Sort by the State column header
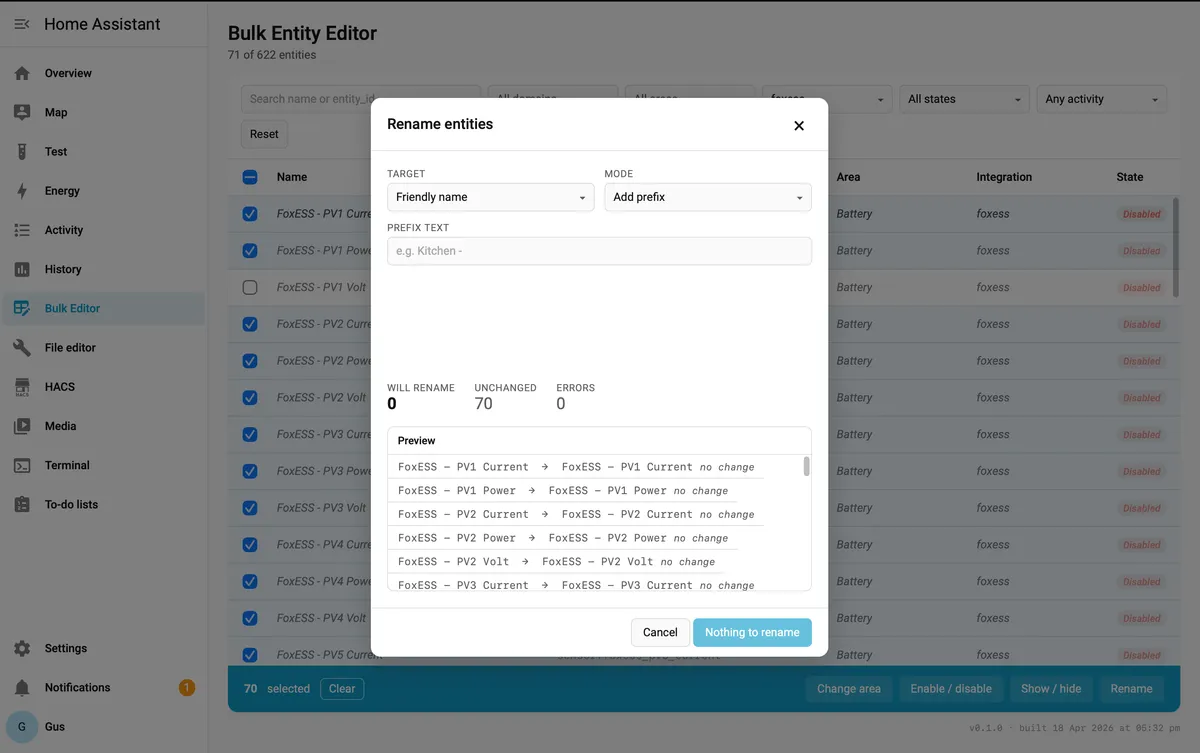Image resolution: width=1200 pixels, height=753 pixels. click(1130, 177)
